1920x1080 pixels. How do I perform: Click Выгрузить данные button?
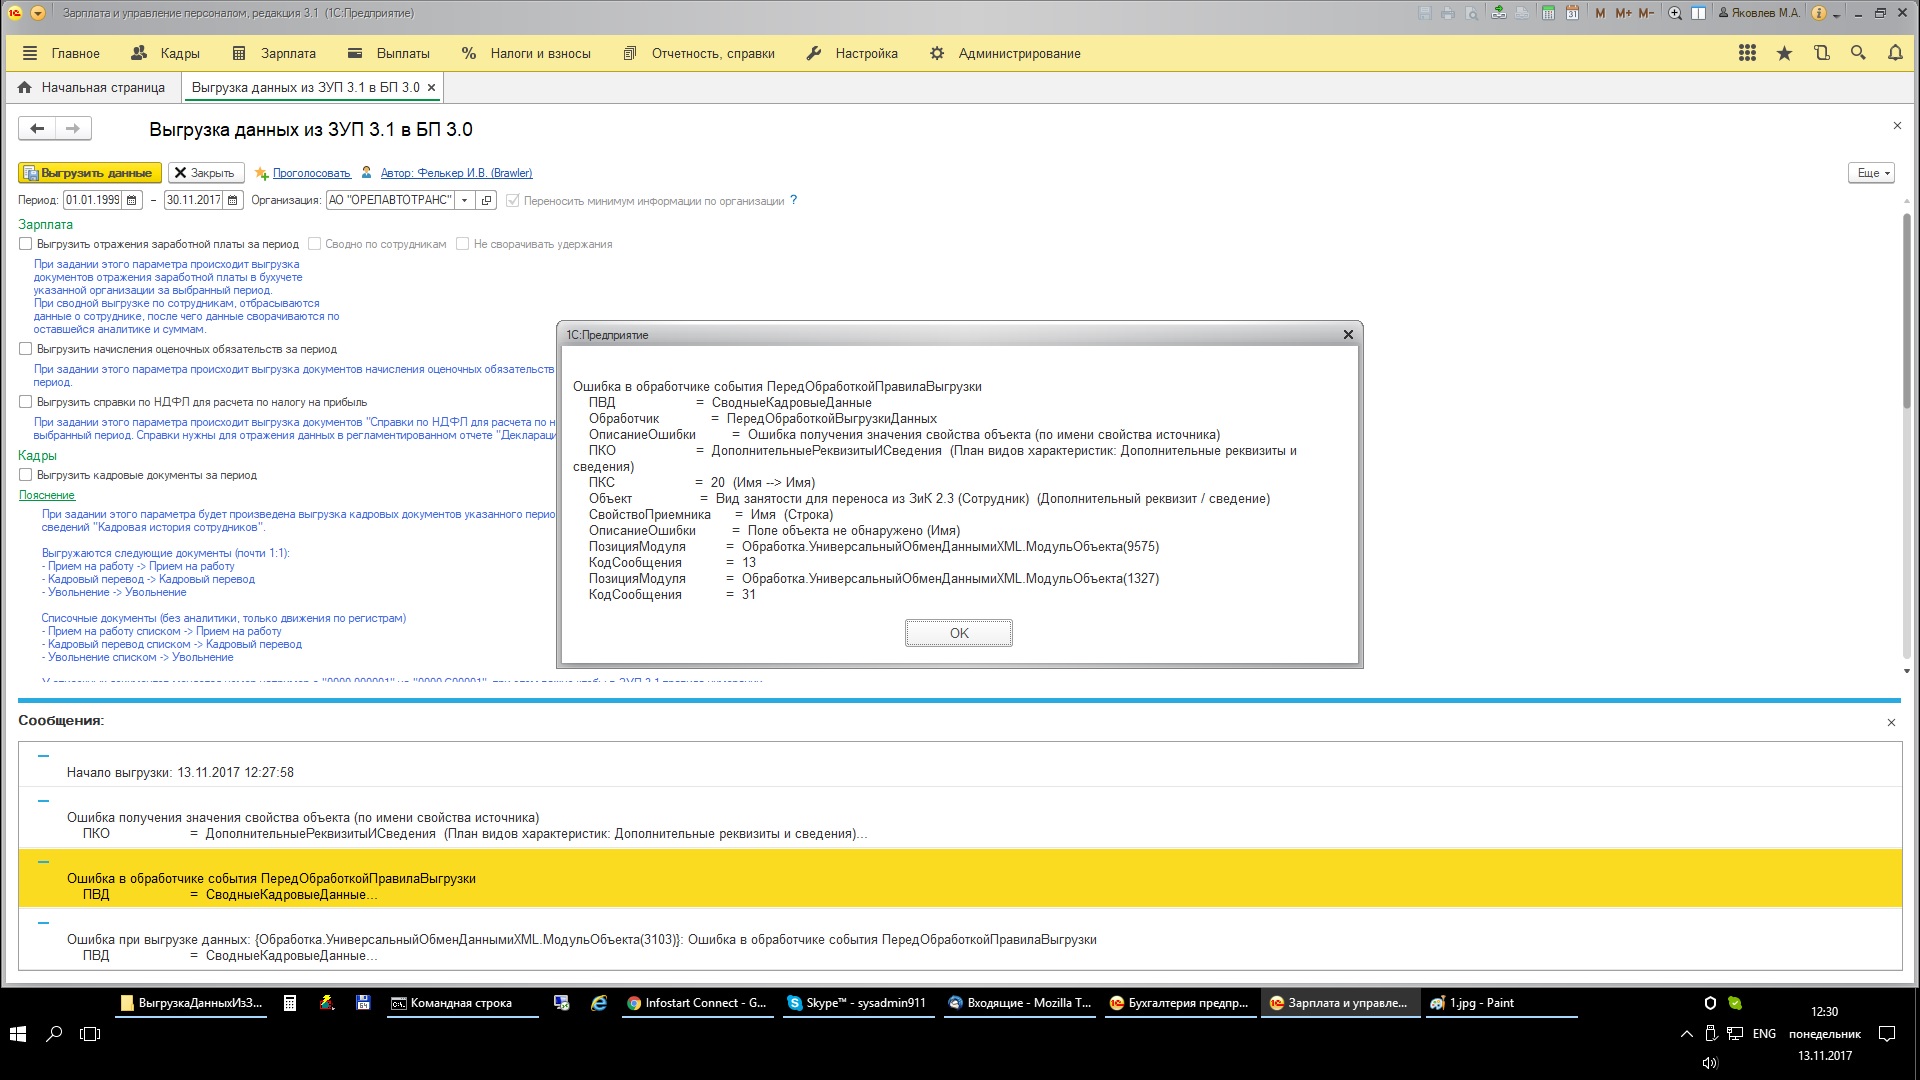click(90, 173)
